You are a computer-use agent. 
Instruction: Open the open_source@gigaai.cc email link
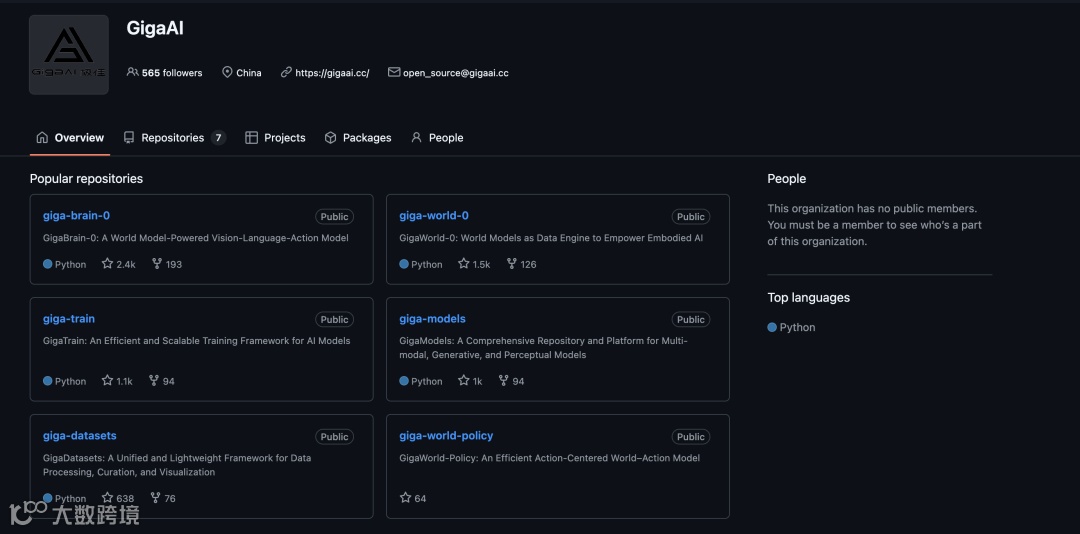pyautogui.click(x=455, y=72)
